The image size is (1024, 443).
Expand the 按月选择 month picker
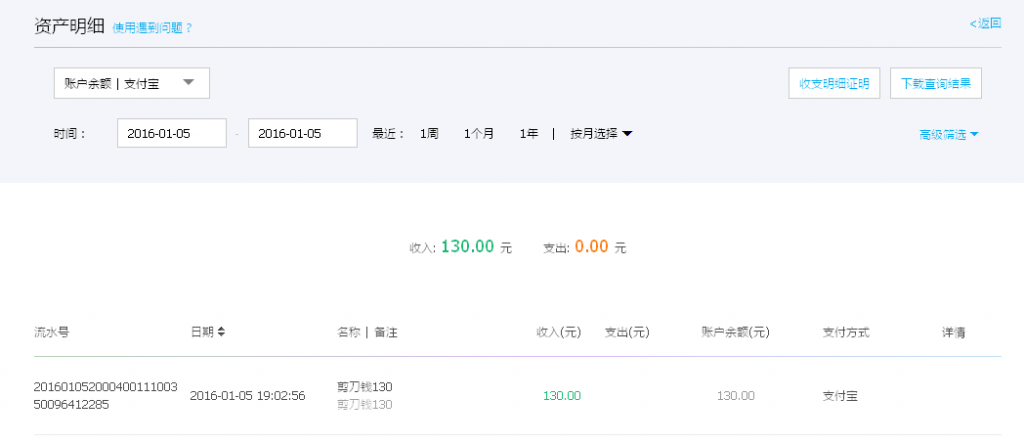pyautogui.click(x=601, y=133)
